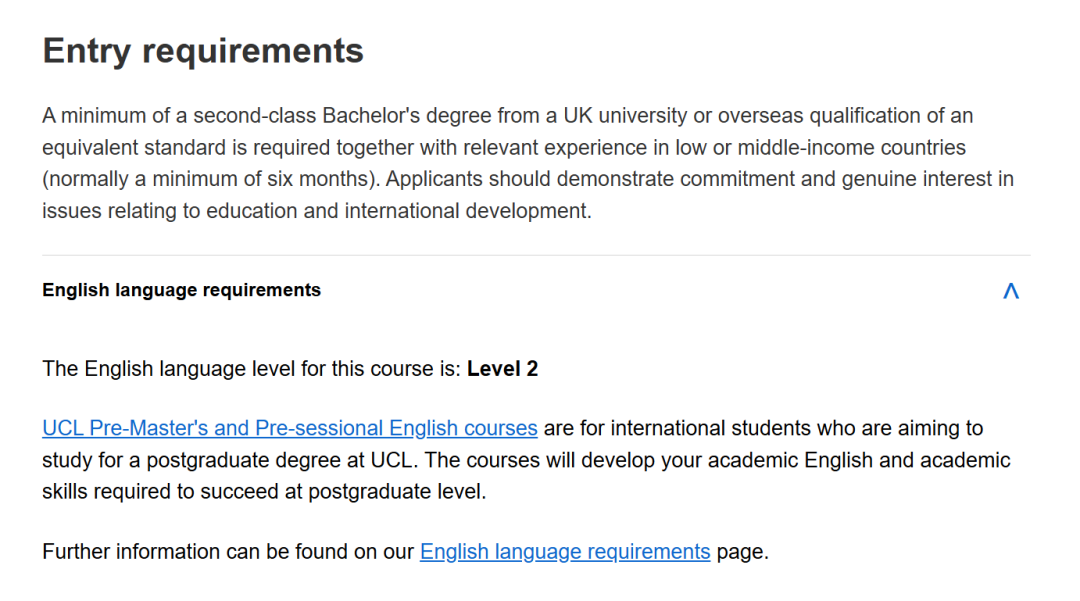This screenshot has width=1080, height=601.
Task: Click the 'English language requirements' accordion heading
Action: point(181,290)
